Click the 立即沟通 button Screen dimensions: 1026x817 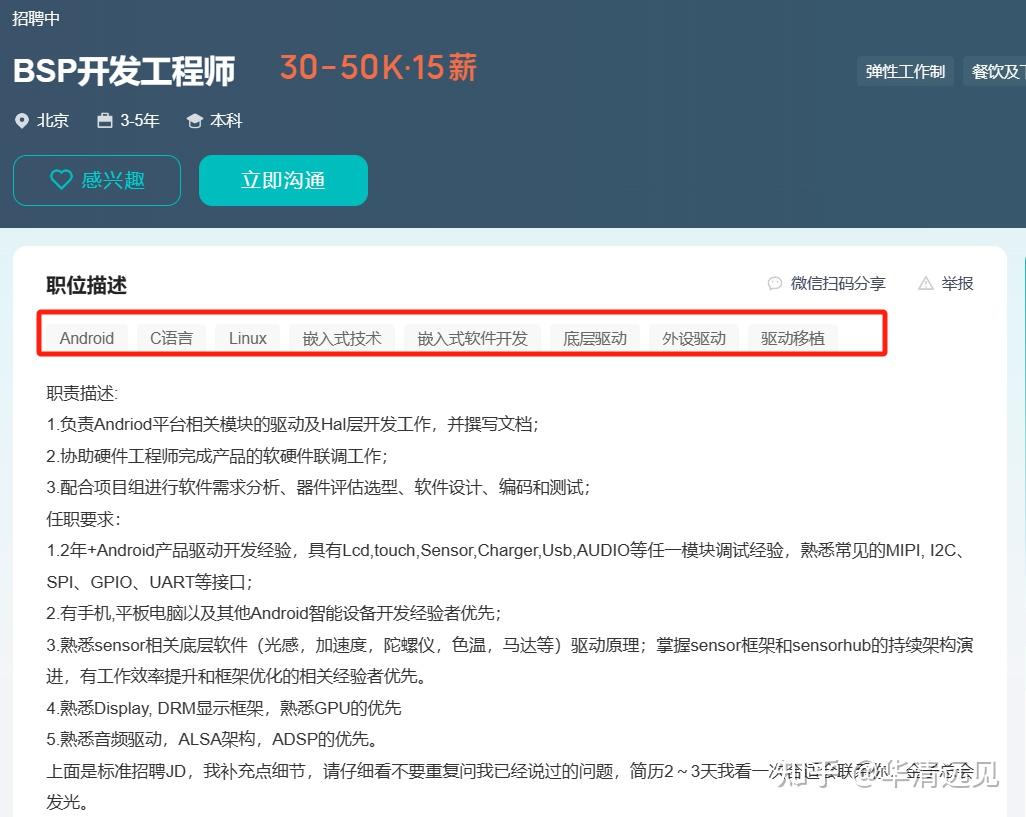pyautogui.click(x=283, y=181)
